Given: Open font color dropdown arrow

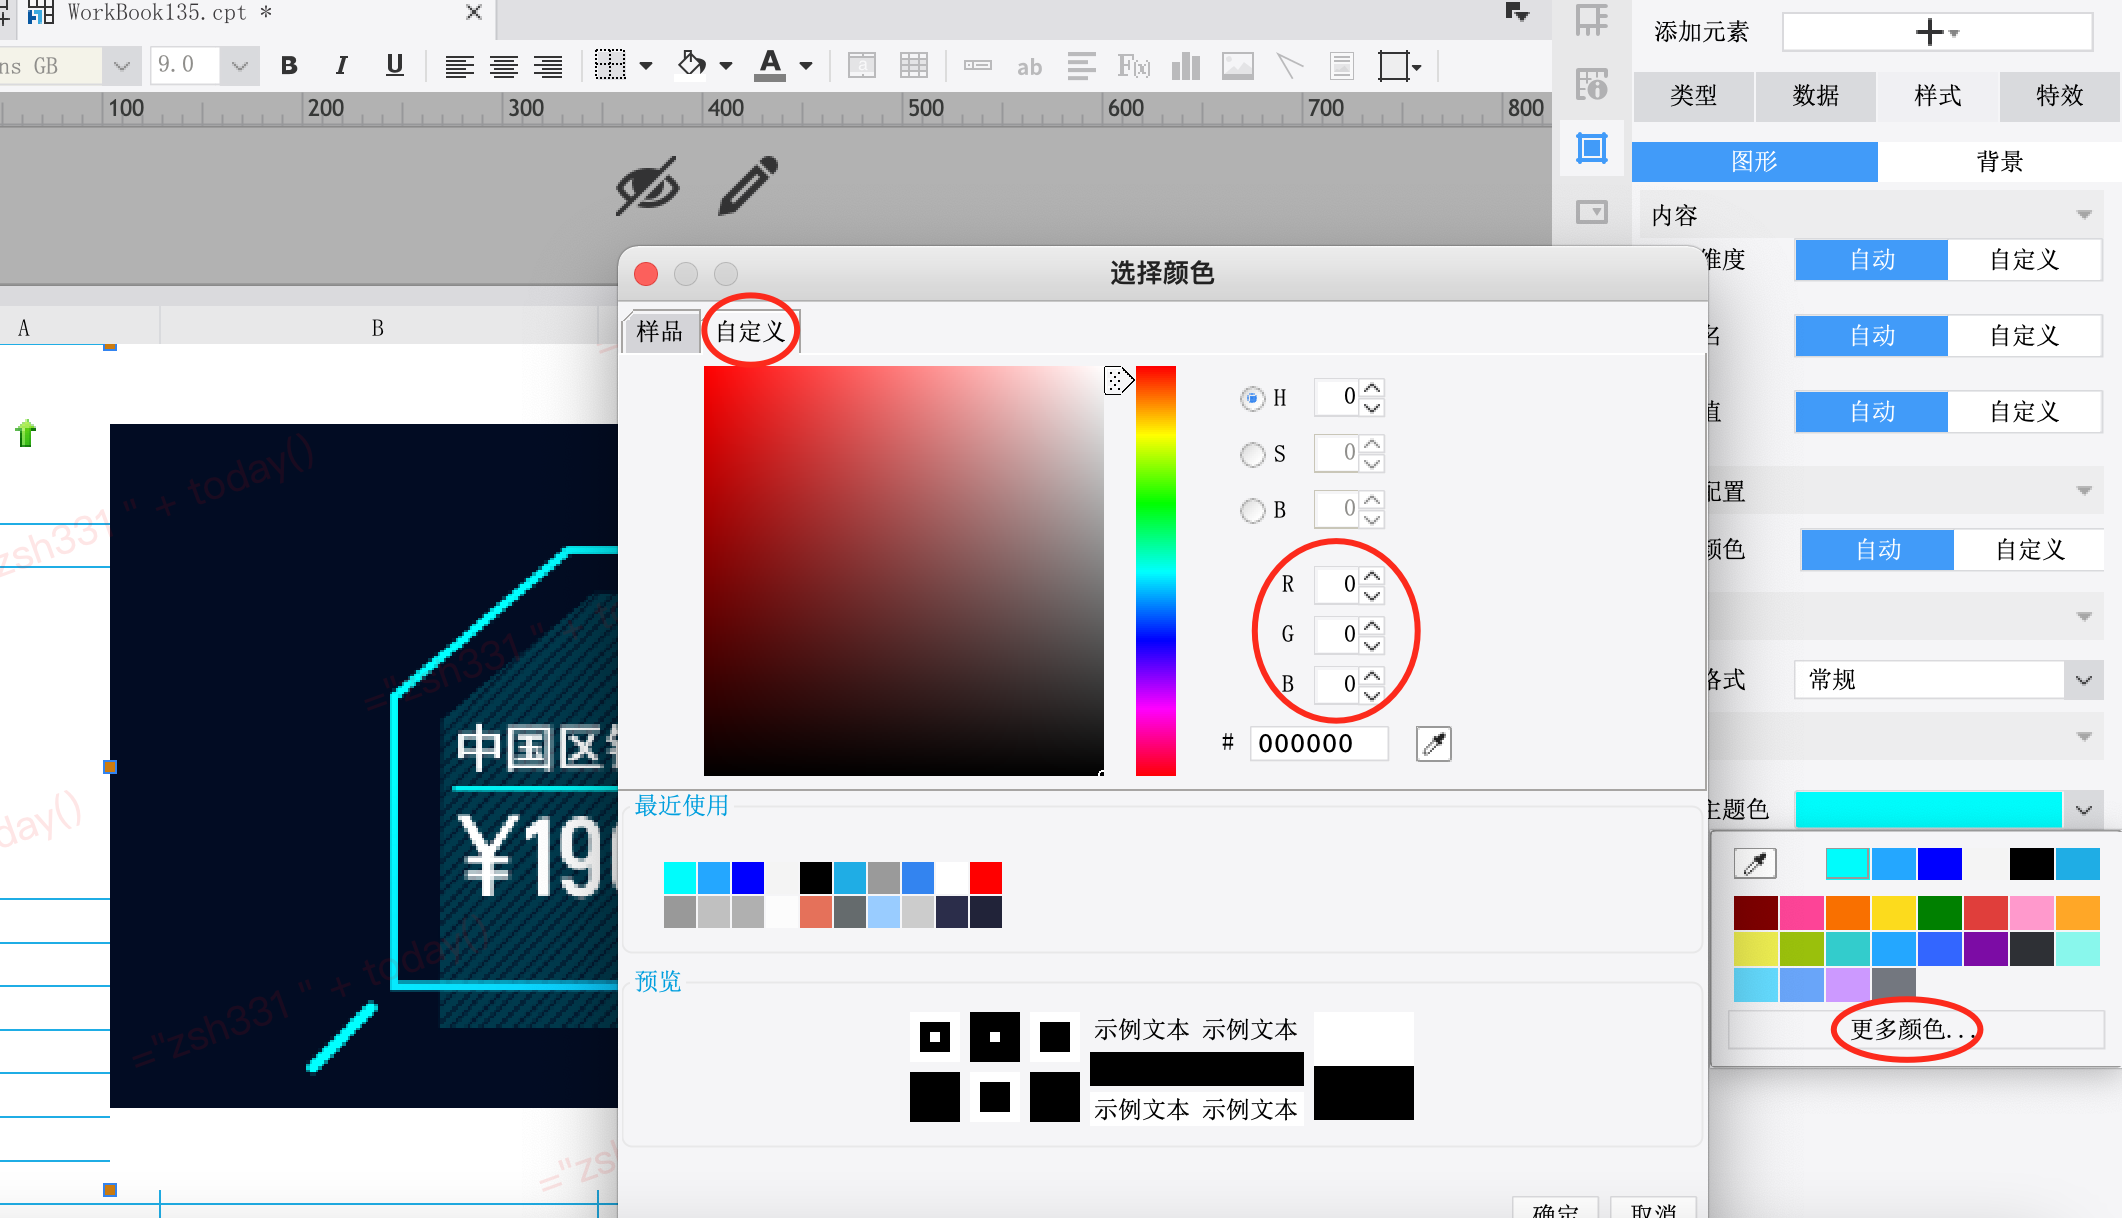Looking at the screenshot, I should click(806, 66).
